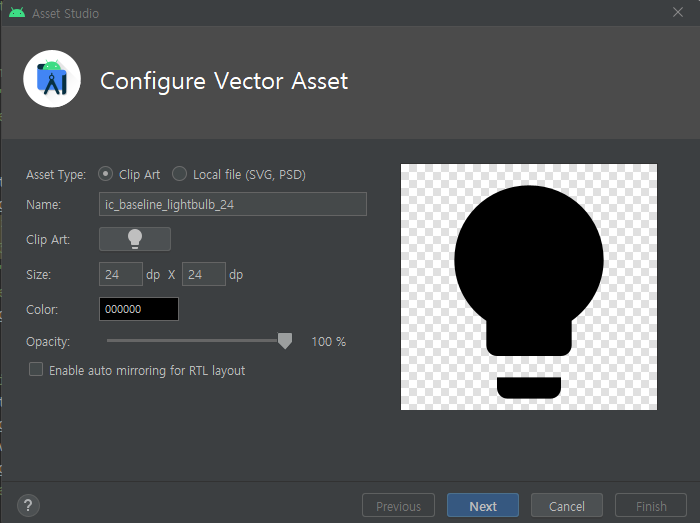Viewport: 700px width, 523px height.
Task: Click the Configure Vector Asset heading
Action: pyautogui.click(x=224, y=81)
